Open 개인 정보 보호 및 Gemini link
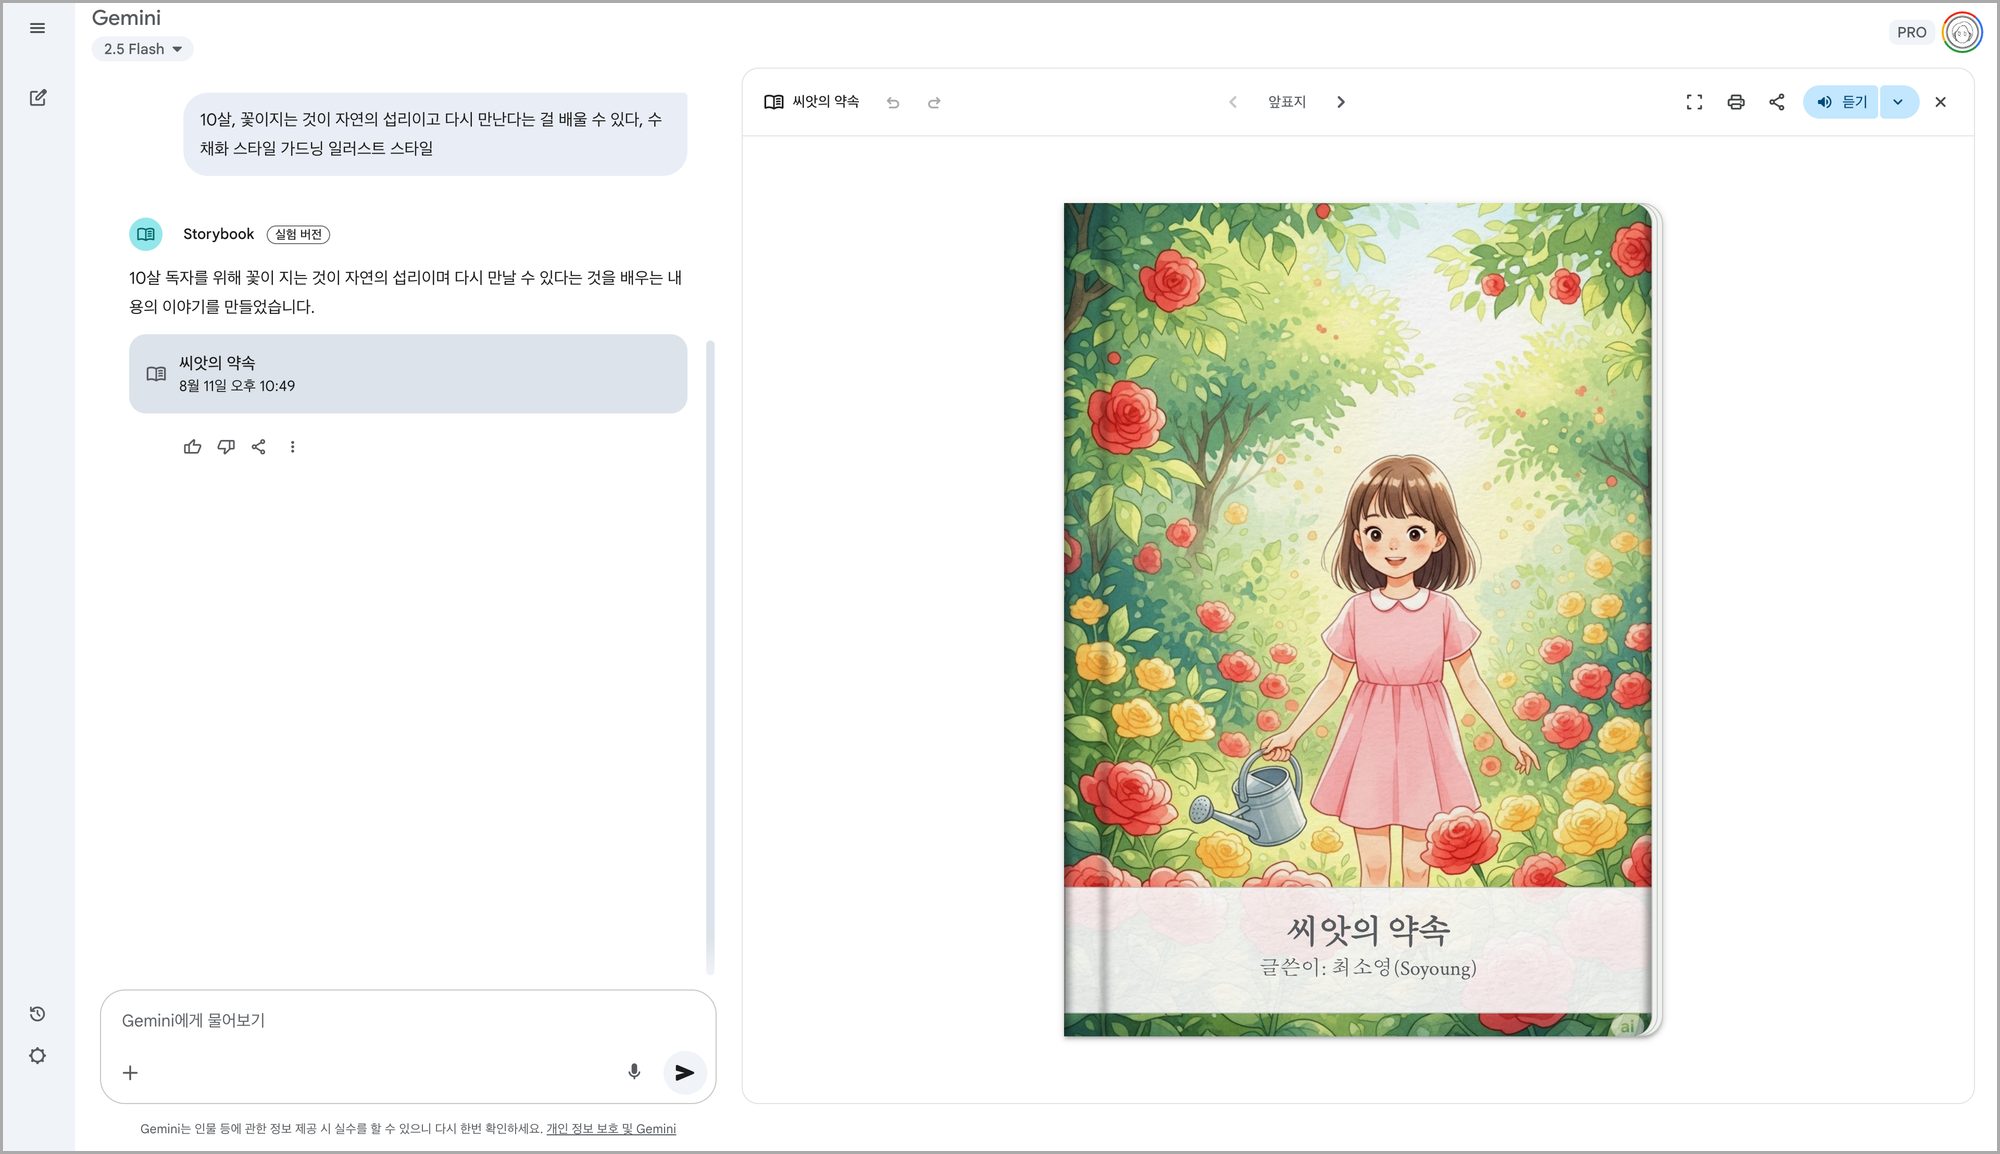This screenshot has height=1154, width=2000. click(611, 1129)
